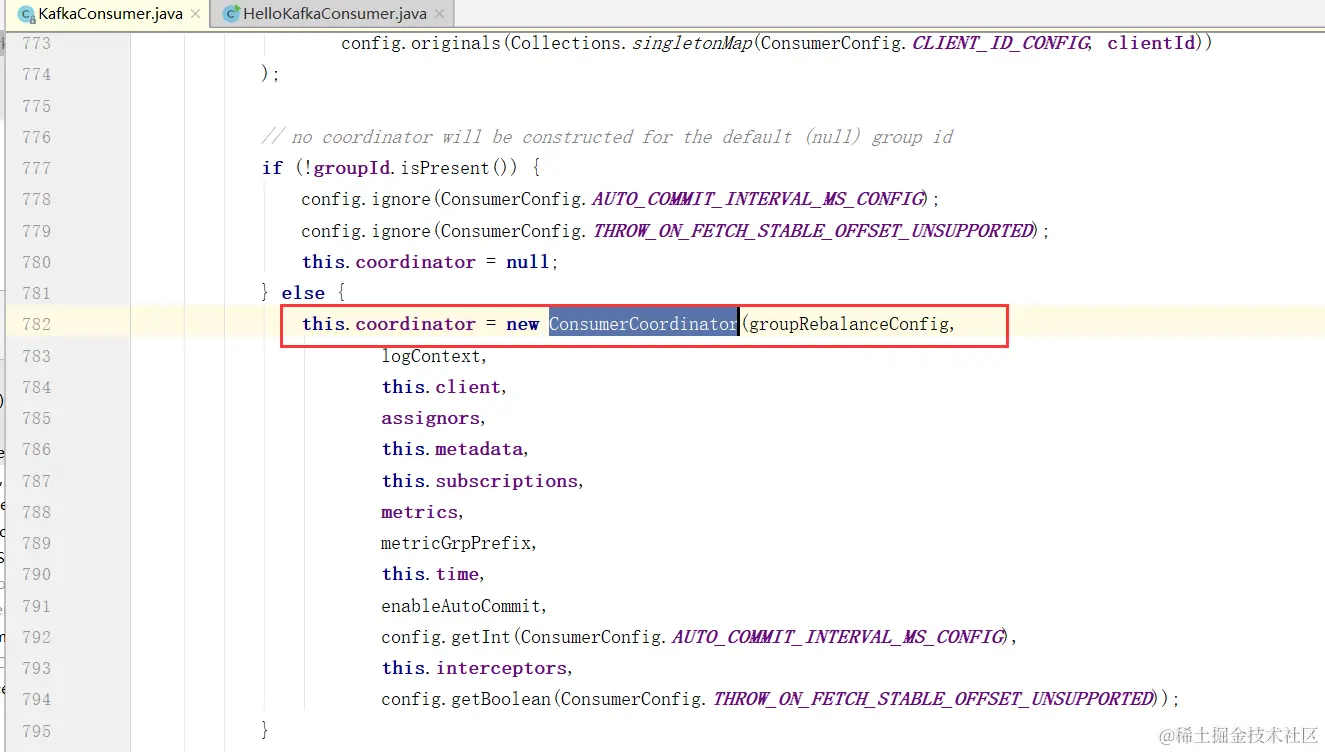Close the KafkaConsumer.java tab
This screenshot has width=1325, height=752.
(194, 14)
